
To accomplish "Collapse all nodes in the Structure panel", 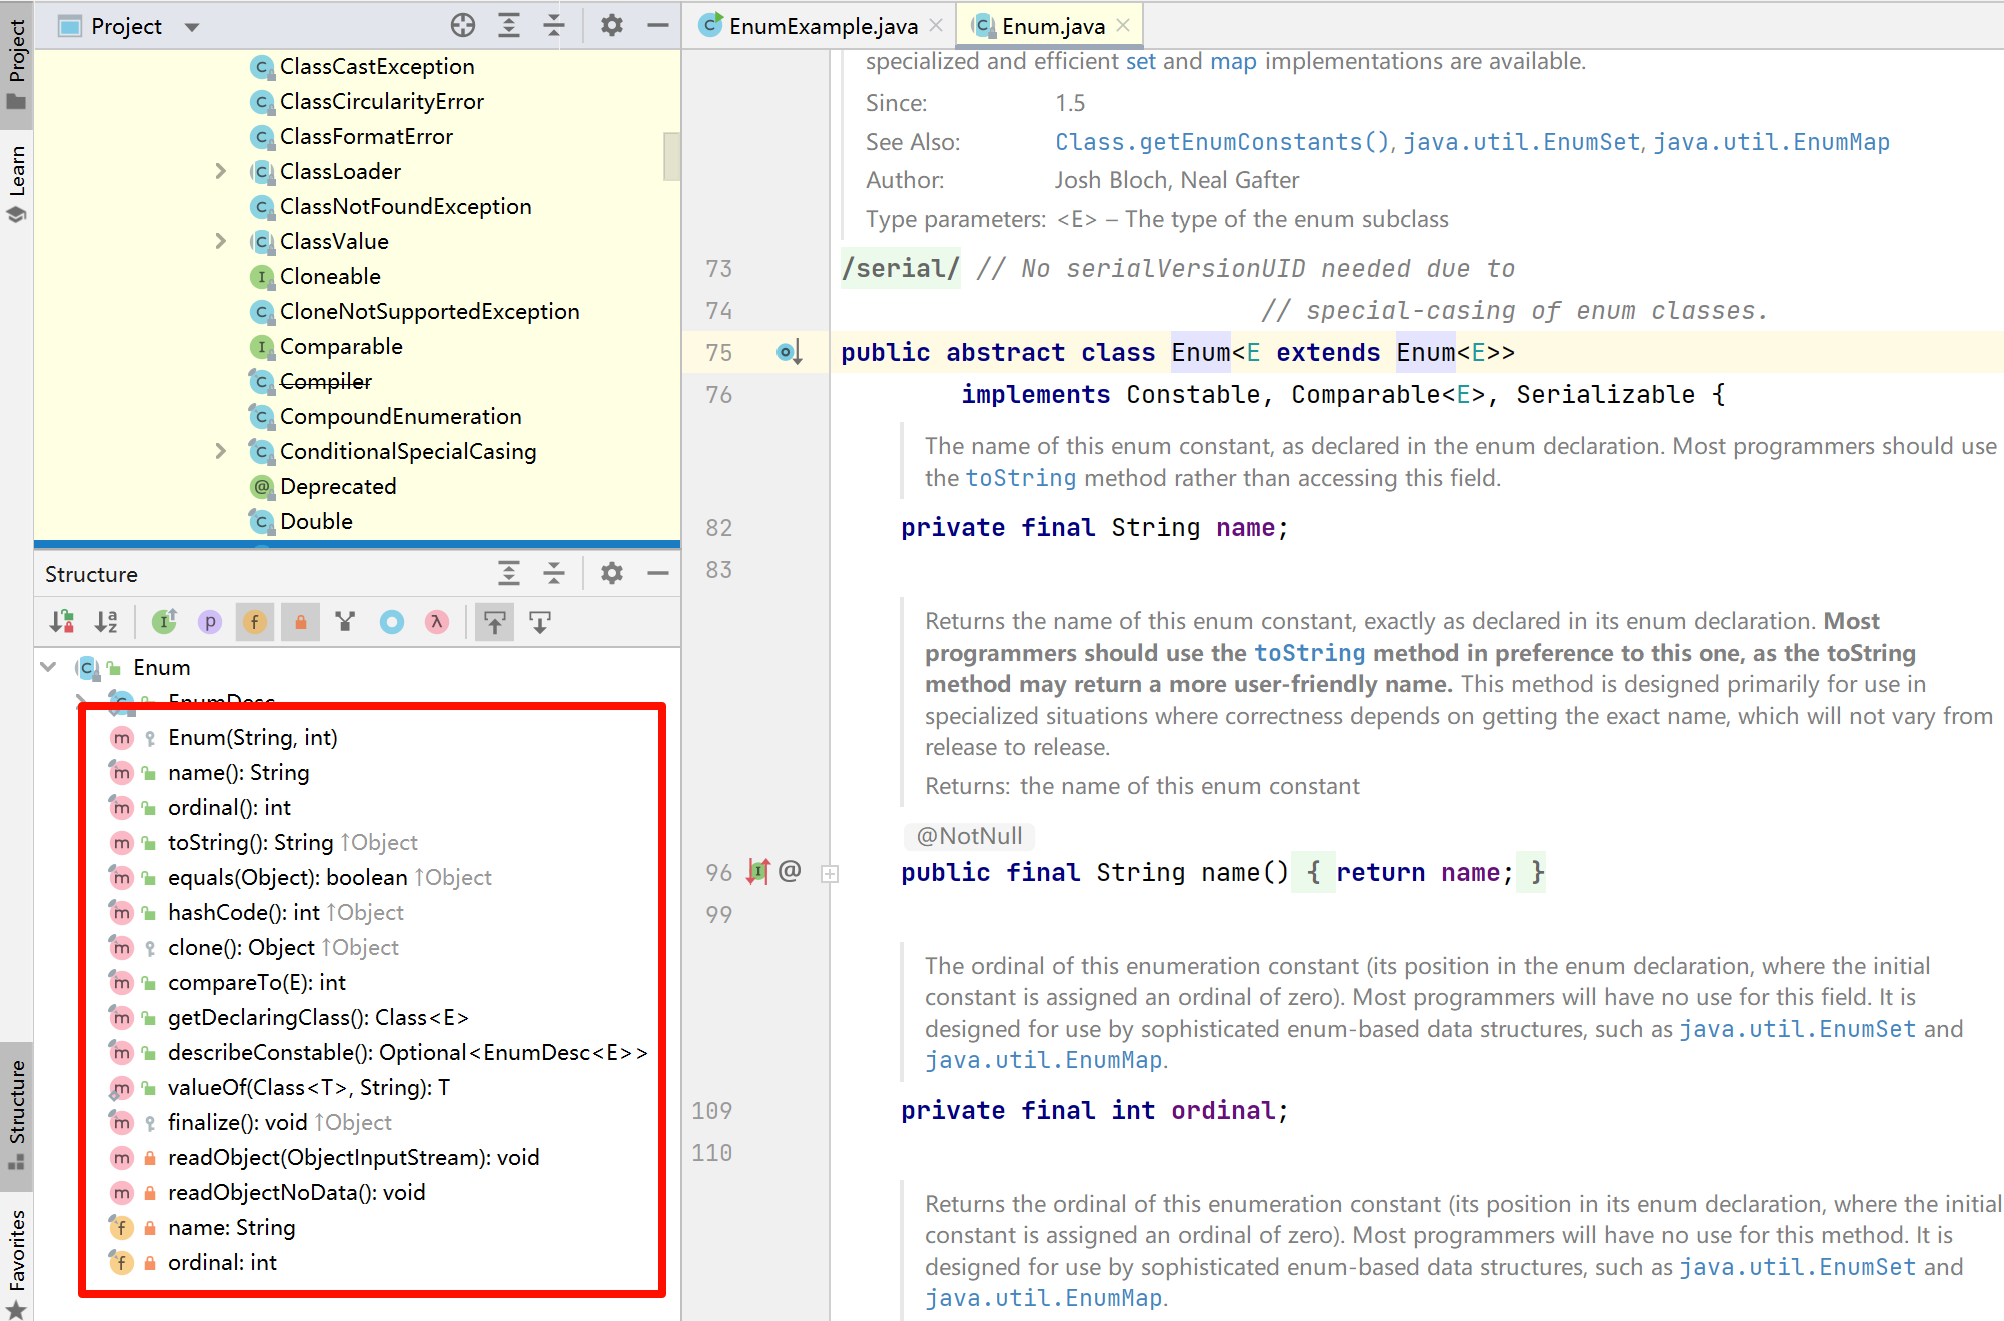I will 553,573.
